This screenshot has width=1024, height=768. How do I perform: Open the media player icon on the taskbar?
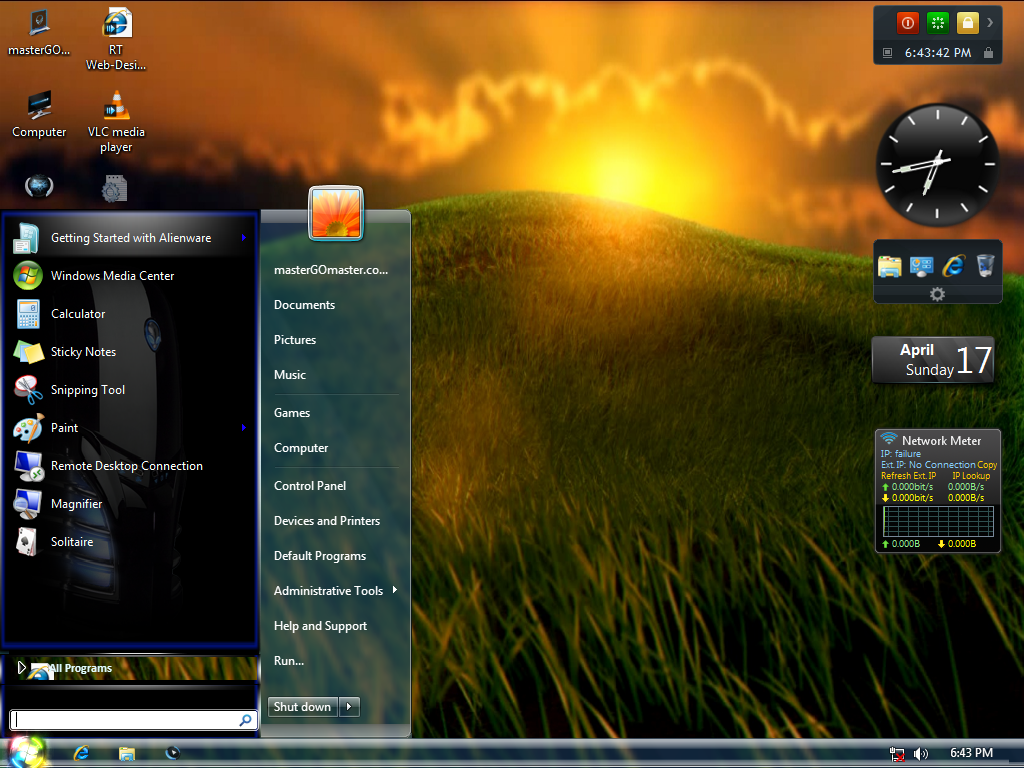[x=172, y=753]
